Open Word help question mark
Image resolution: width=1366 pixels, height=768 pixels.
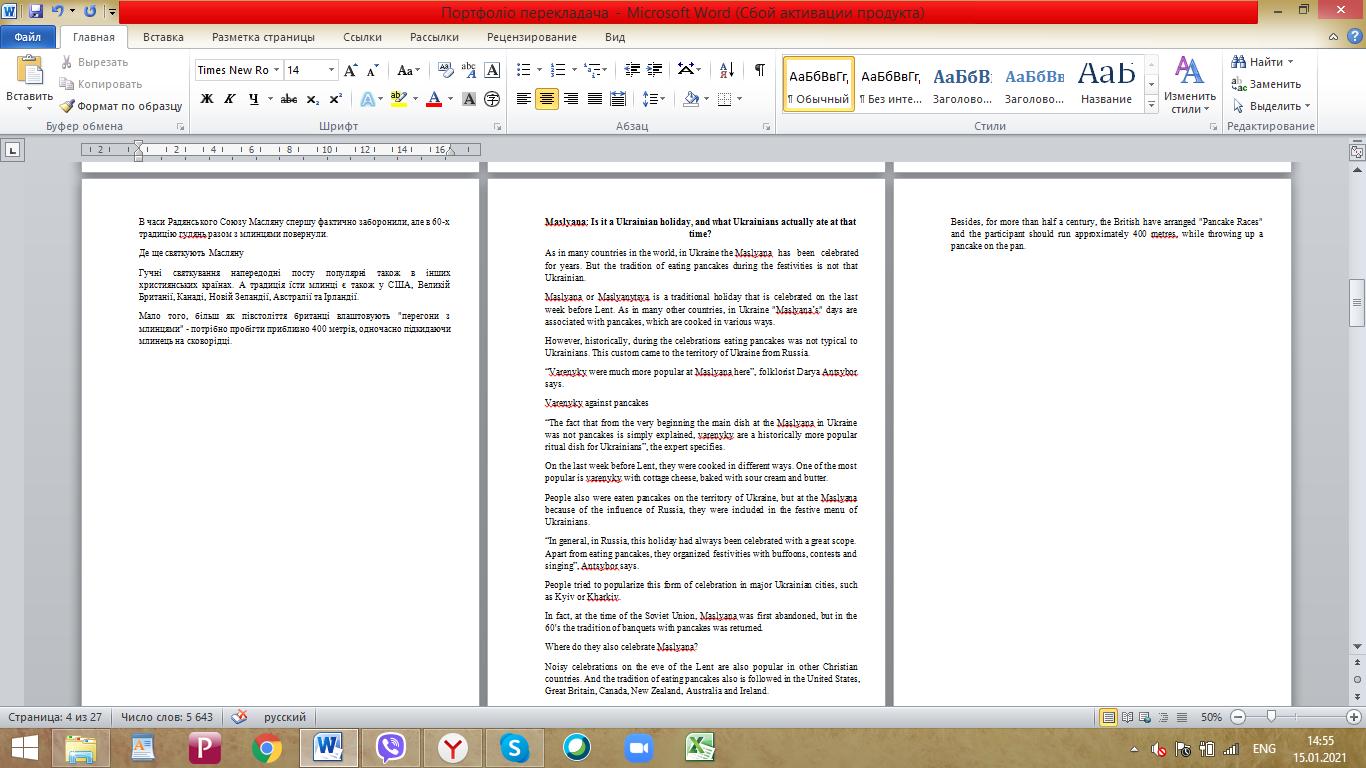[x=1356, y=37]
